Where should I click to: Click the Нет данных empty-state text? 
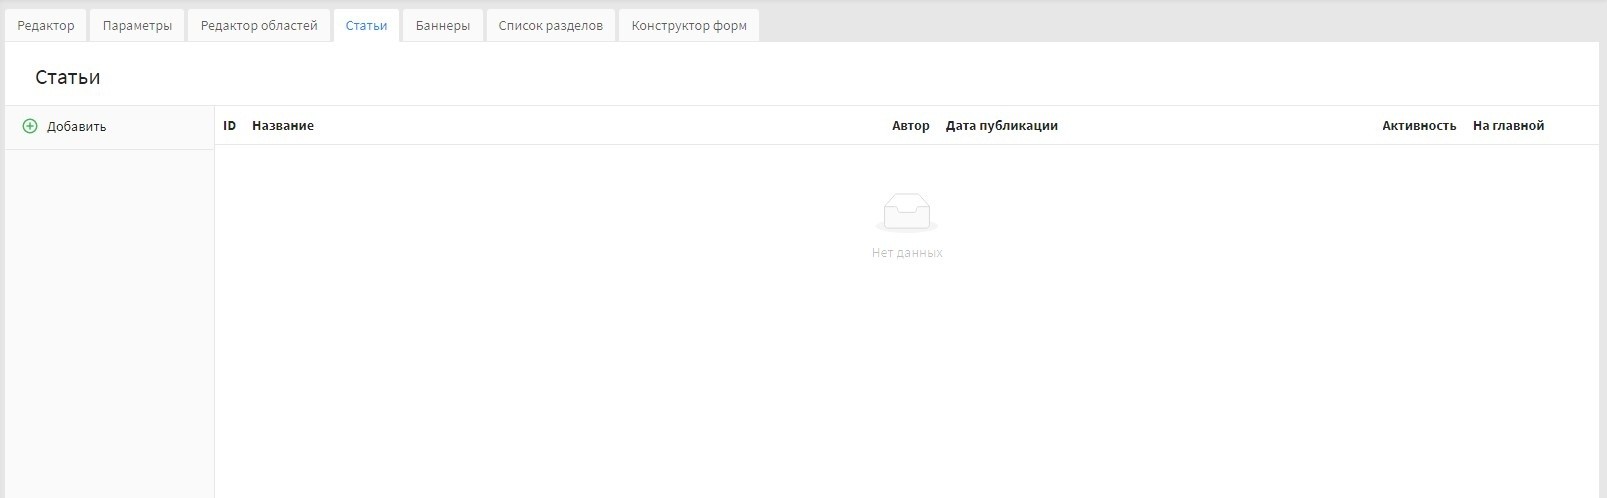click(906, 253)
